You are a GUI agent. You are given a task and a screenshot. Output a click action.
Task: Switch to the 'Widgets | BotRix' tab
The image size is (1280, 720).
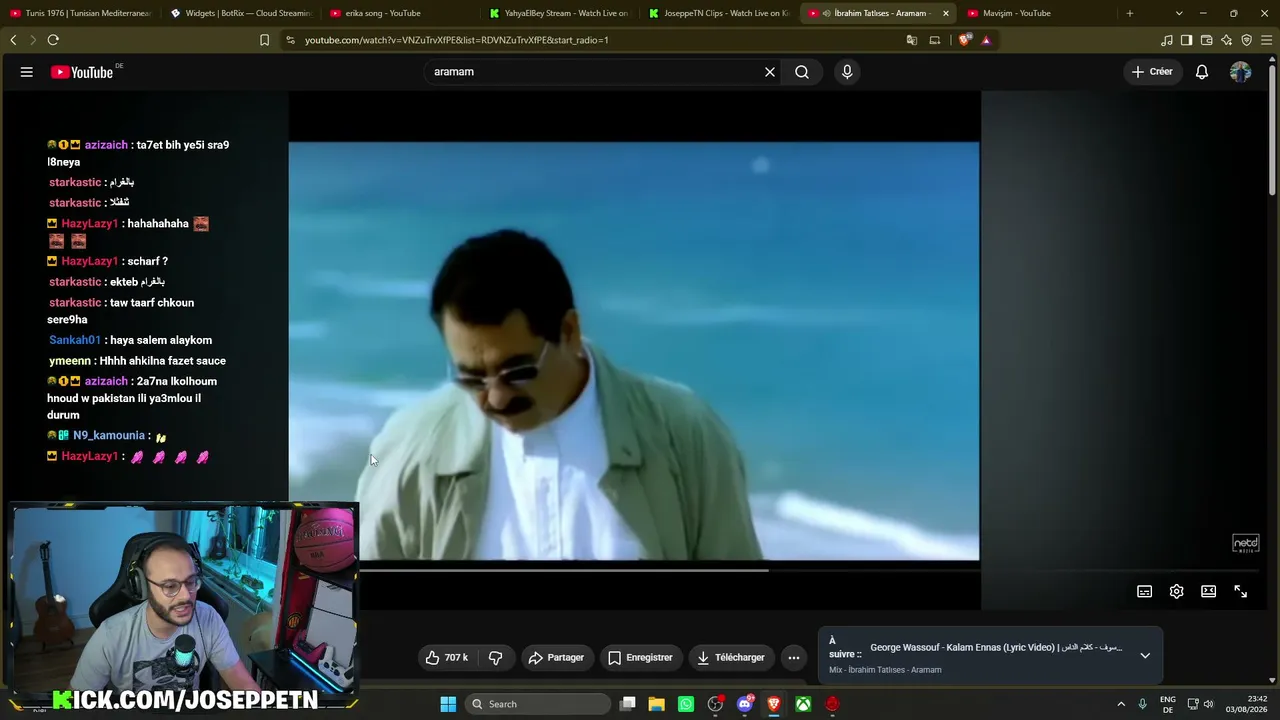coord(240,13)
